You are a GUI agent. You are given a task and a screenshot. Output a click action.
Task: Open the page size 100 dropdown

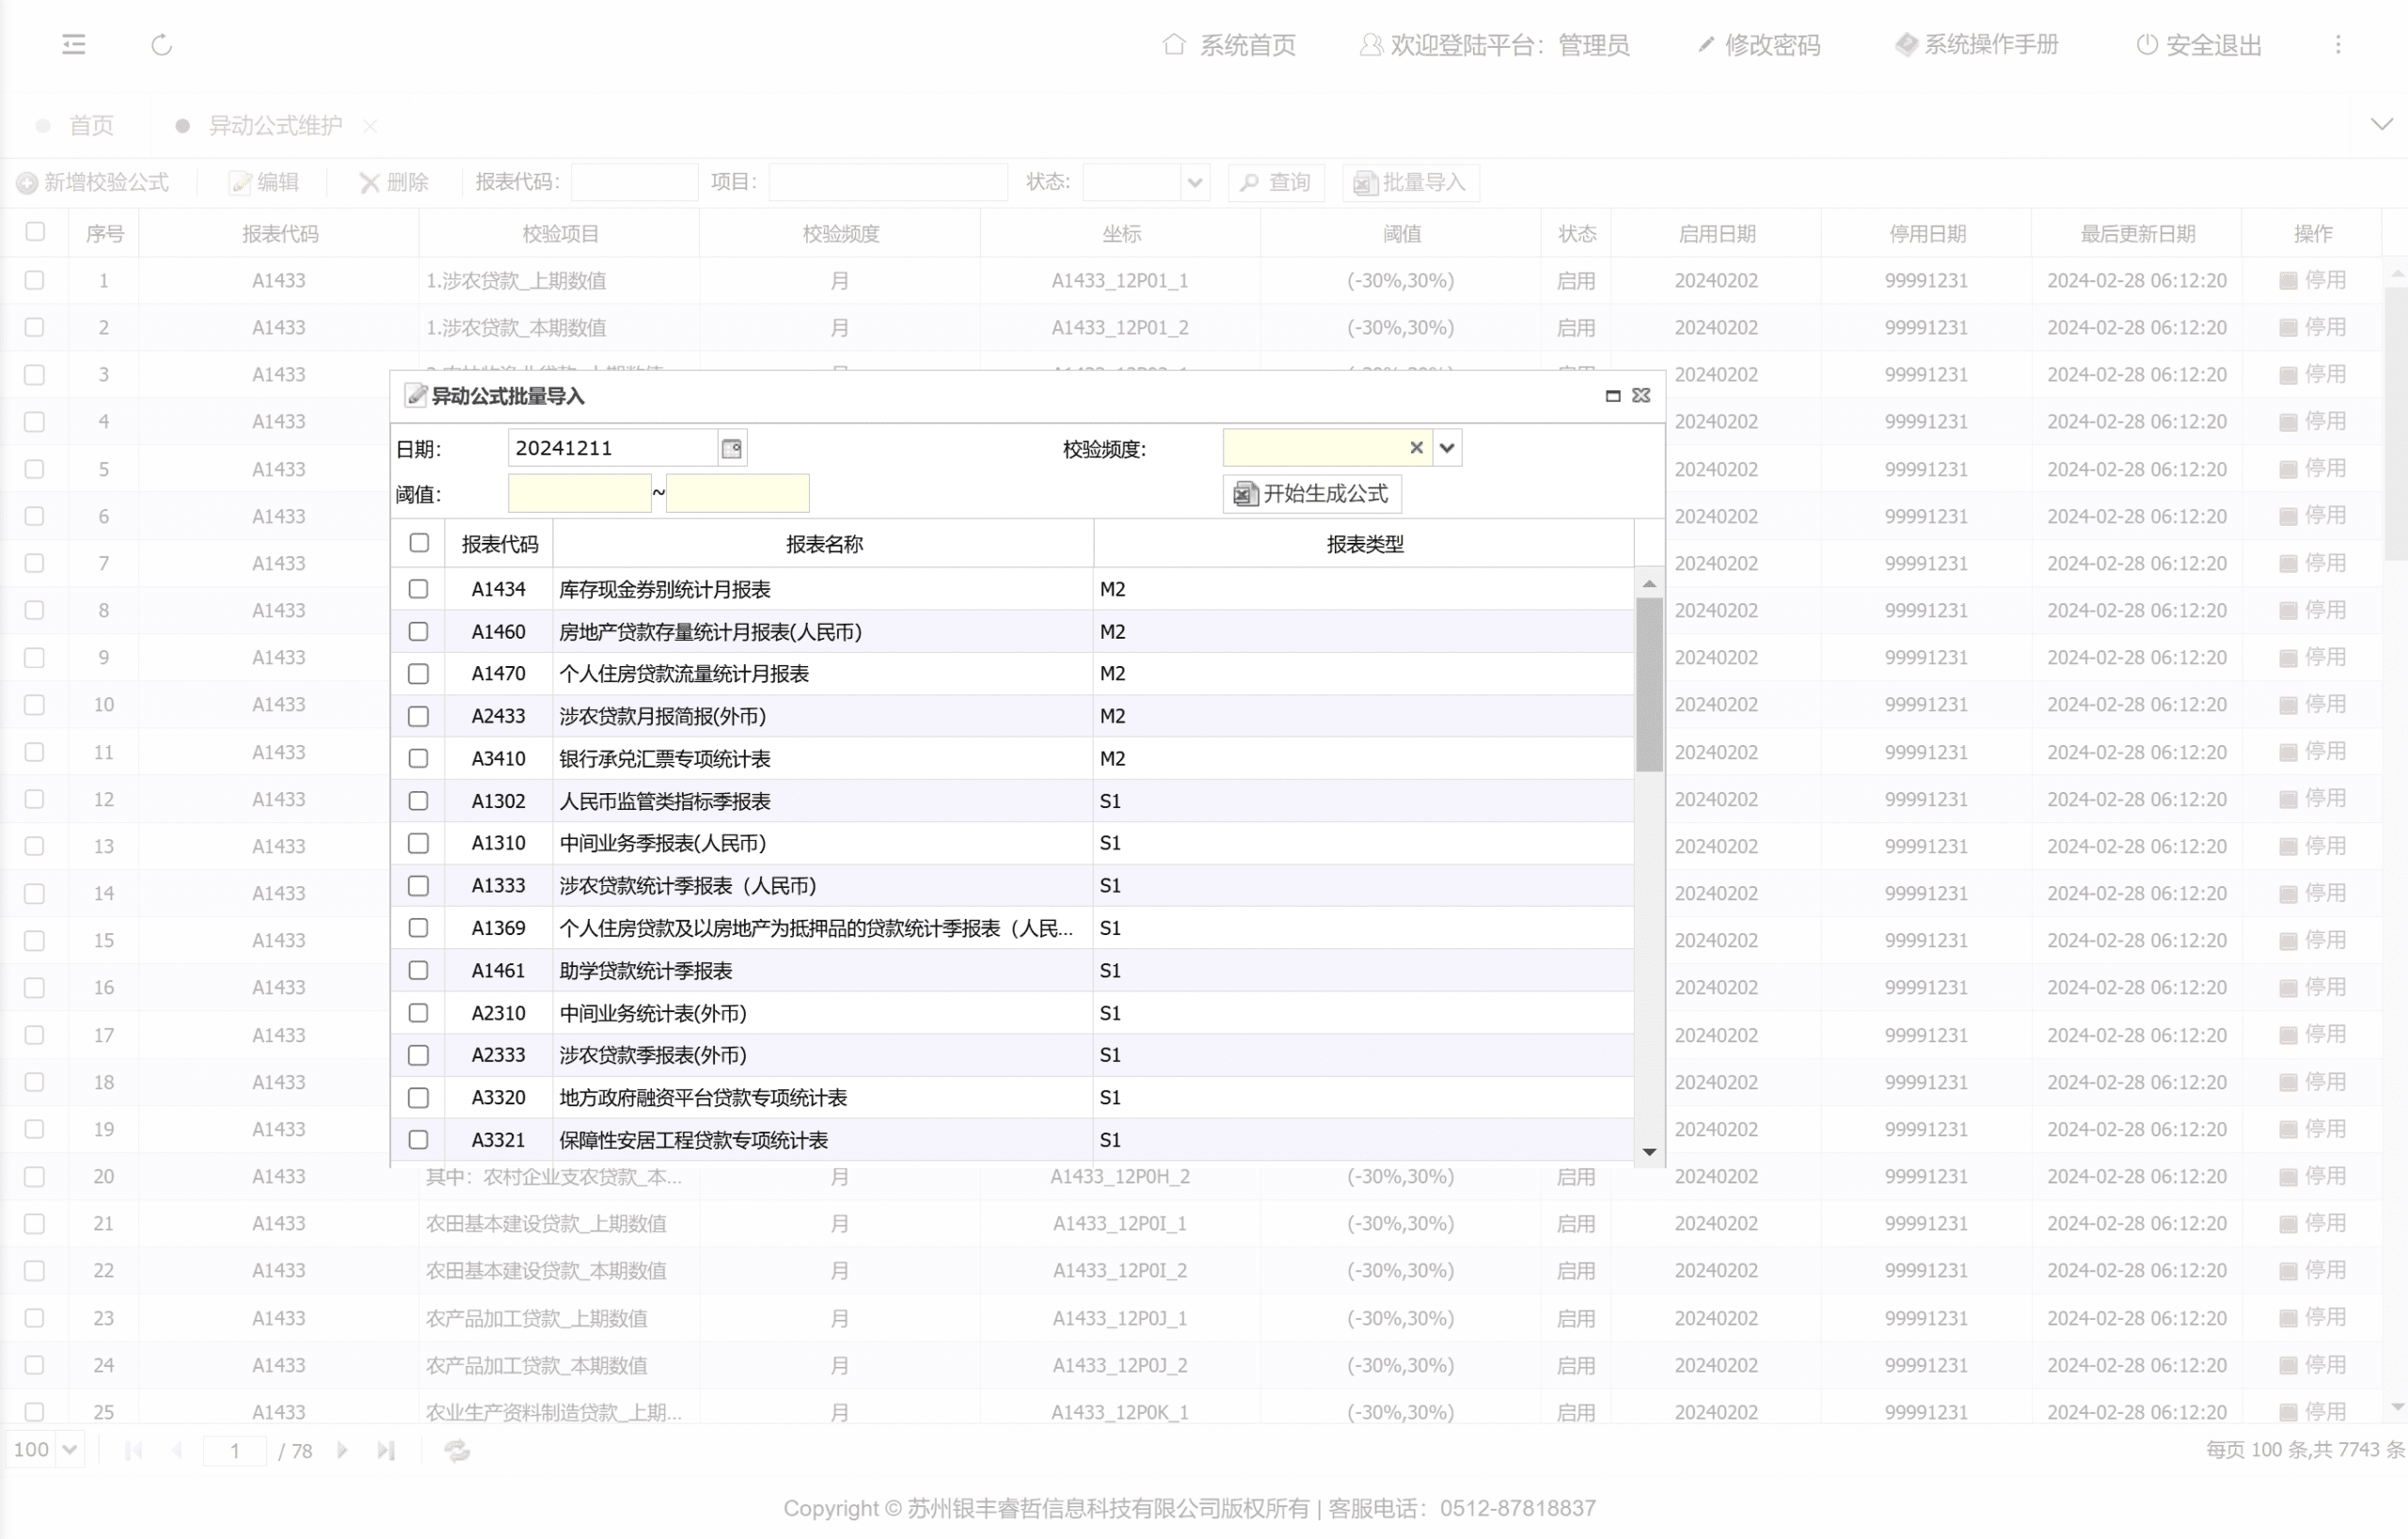pos(69,1450)
